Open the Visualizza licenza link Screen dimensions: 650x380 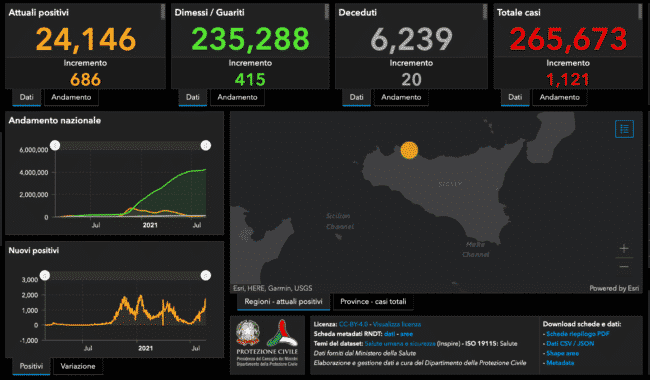397,324
